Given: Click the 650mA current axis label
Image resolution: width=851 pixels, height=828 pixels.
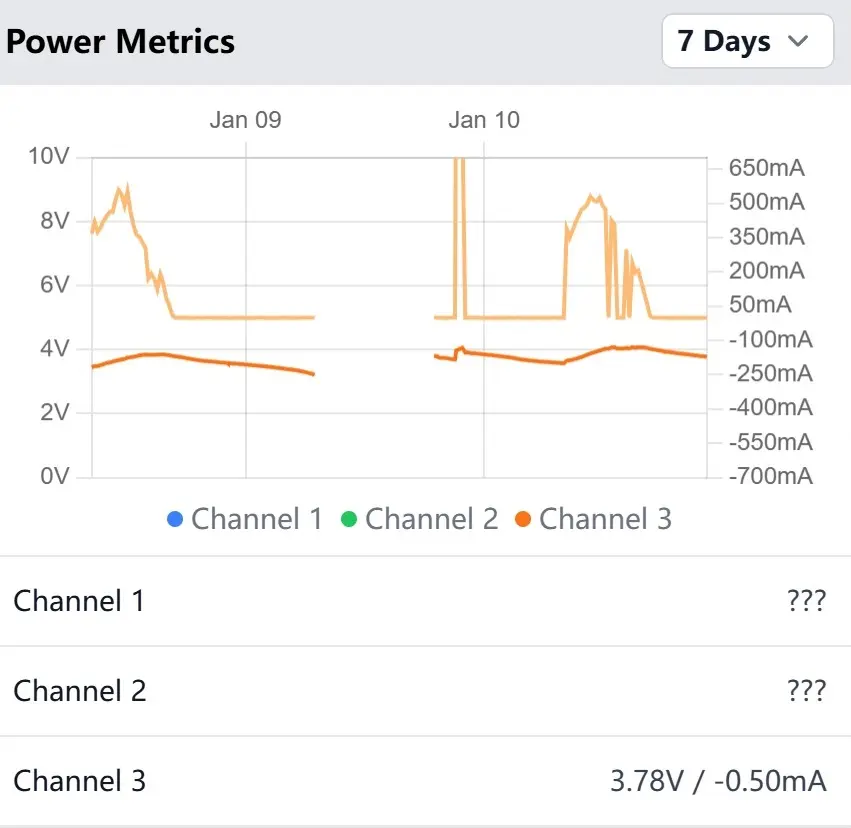Looking at the screenshot, I should 767,168.
